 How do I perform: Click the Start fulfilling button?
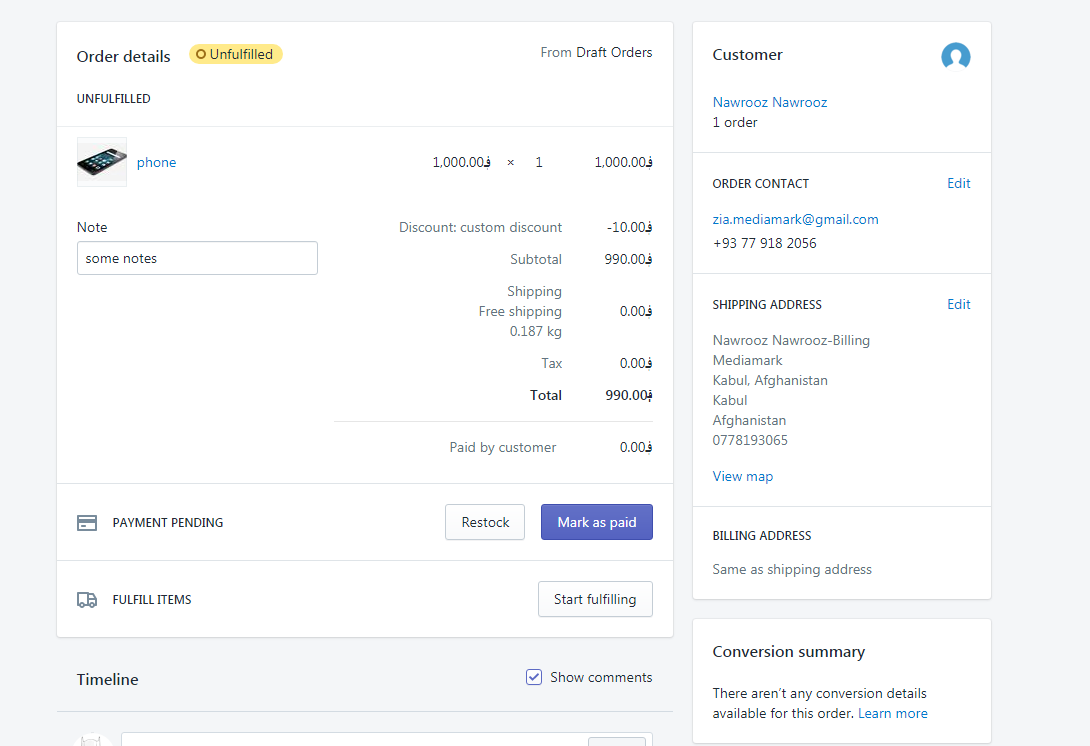pos(595,599)
